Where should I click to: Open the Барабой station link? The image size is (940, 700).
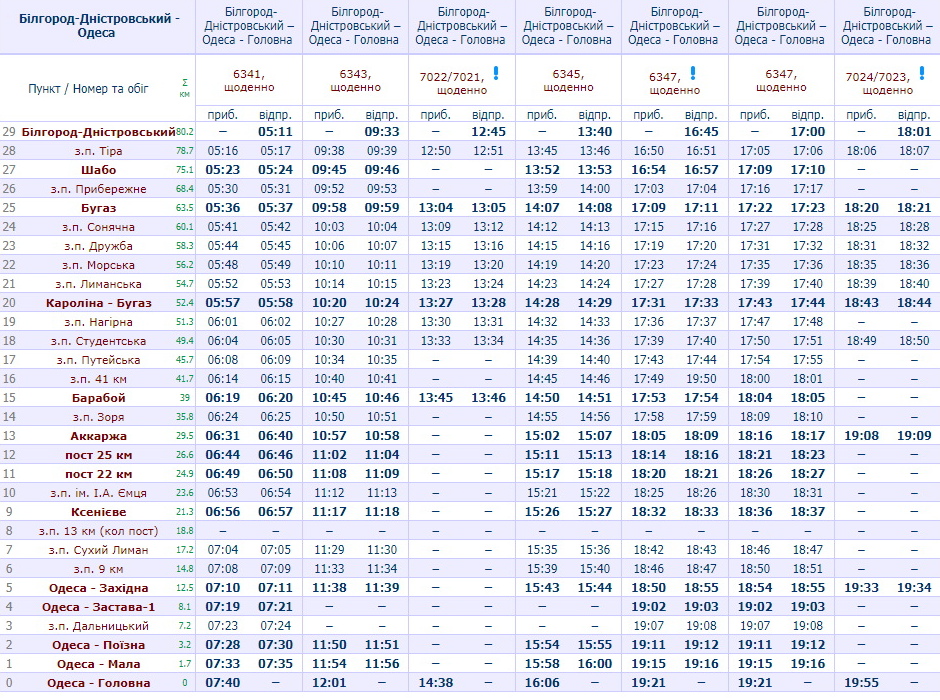pos(98,399)
